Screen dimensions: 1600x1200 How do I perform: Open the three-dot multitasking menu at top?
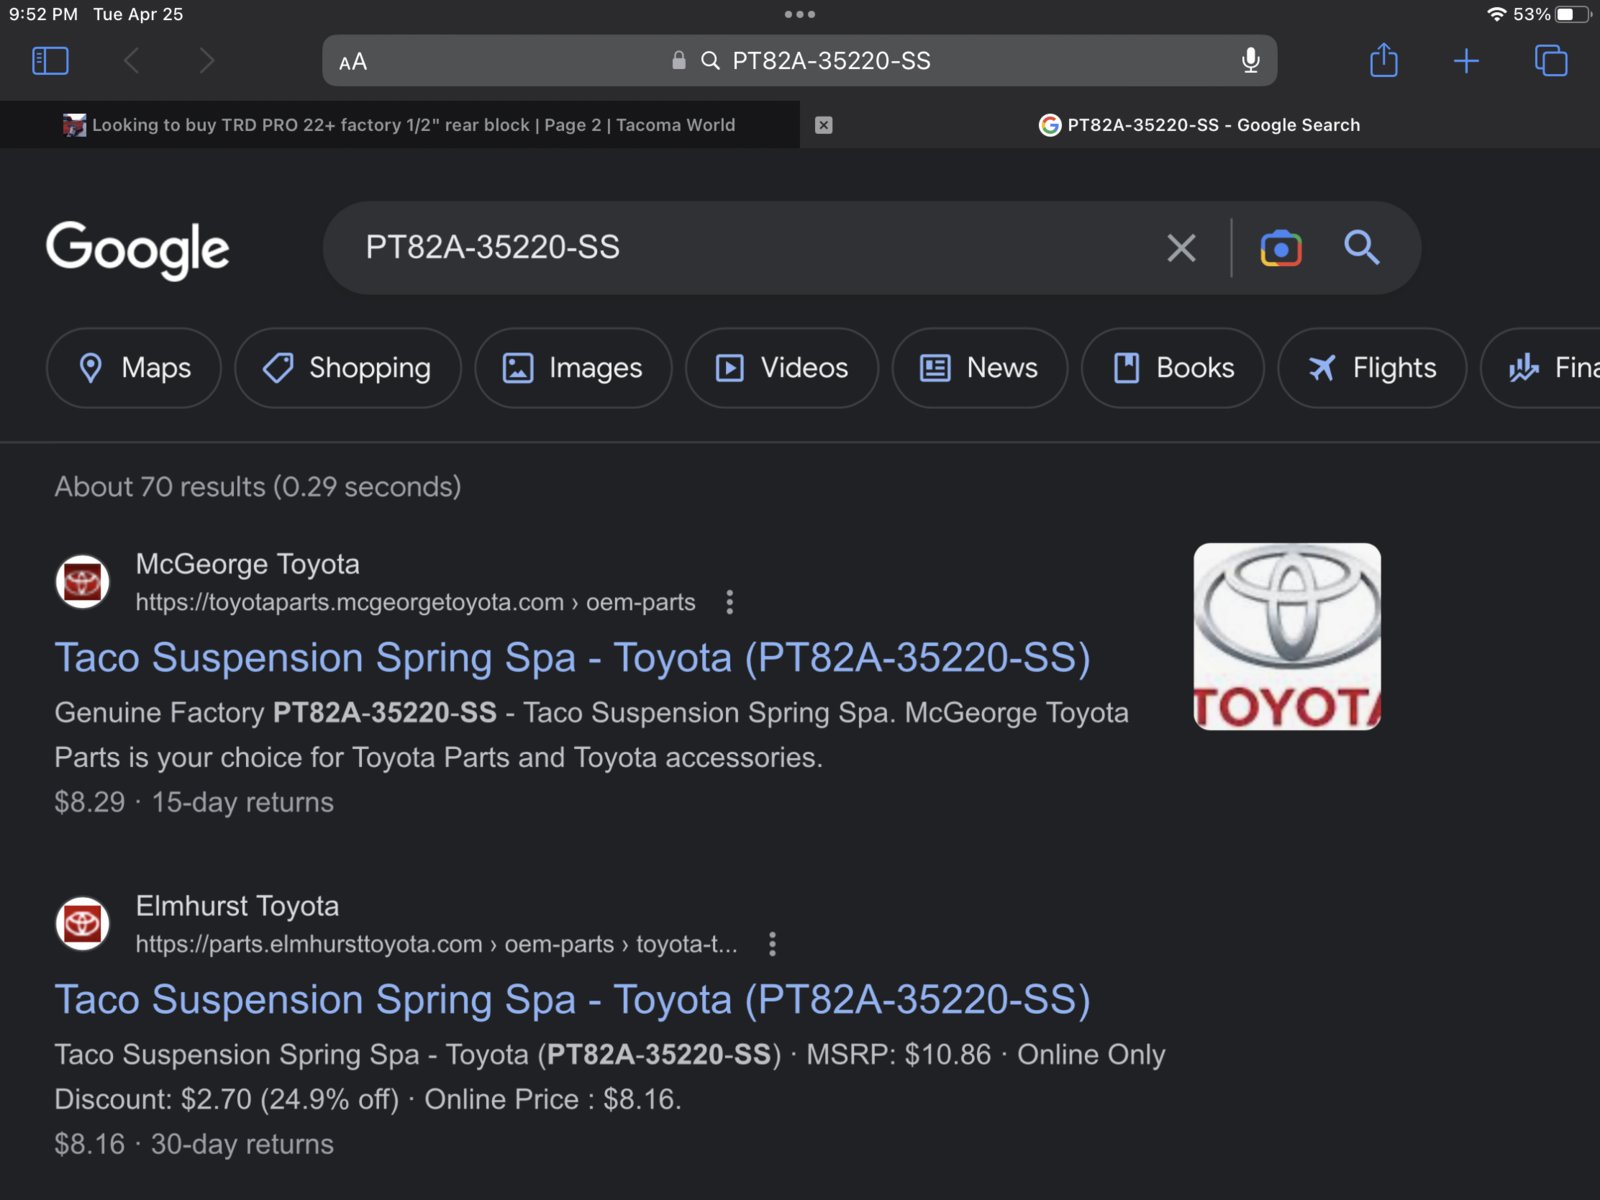[800, 14]
